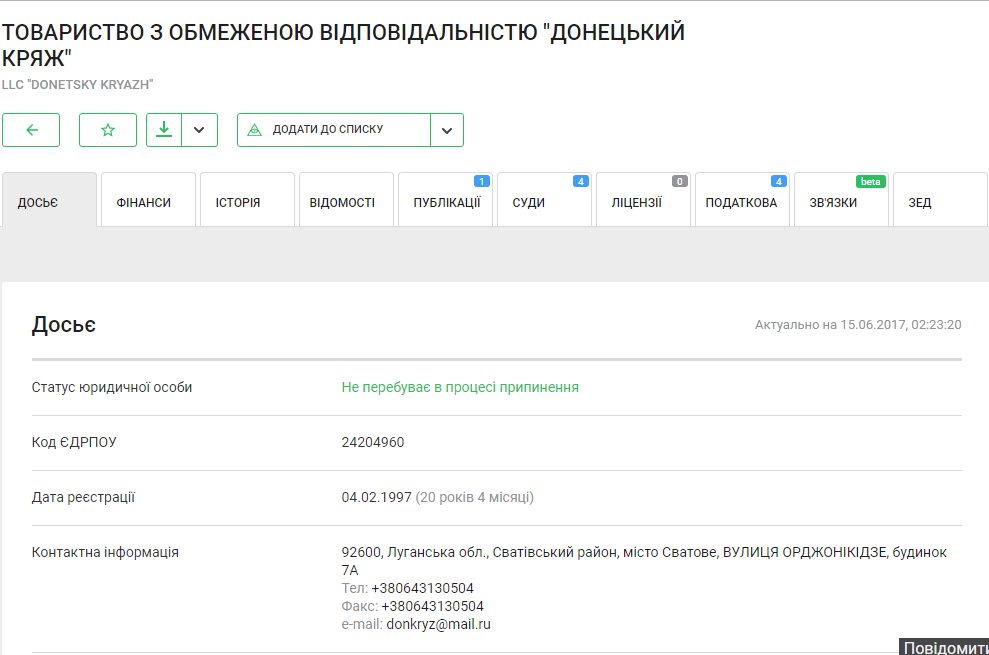The image size is (989, 655).
Task: Click the ЄДРПОУ code 24204960
Action: [373, 442]
